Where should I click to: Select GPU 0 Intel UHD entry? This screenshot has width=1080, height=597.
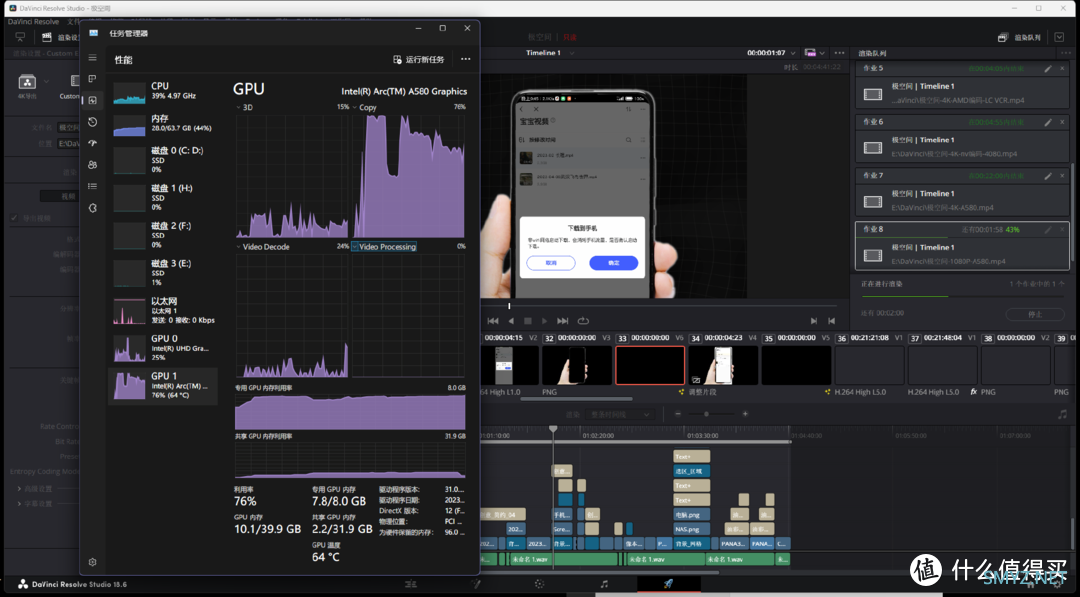(x=163, y=348)
